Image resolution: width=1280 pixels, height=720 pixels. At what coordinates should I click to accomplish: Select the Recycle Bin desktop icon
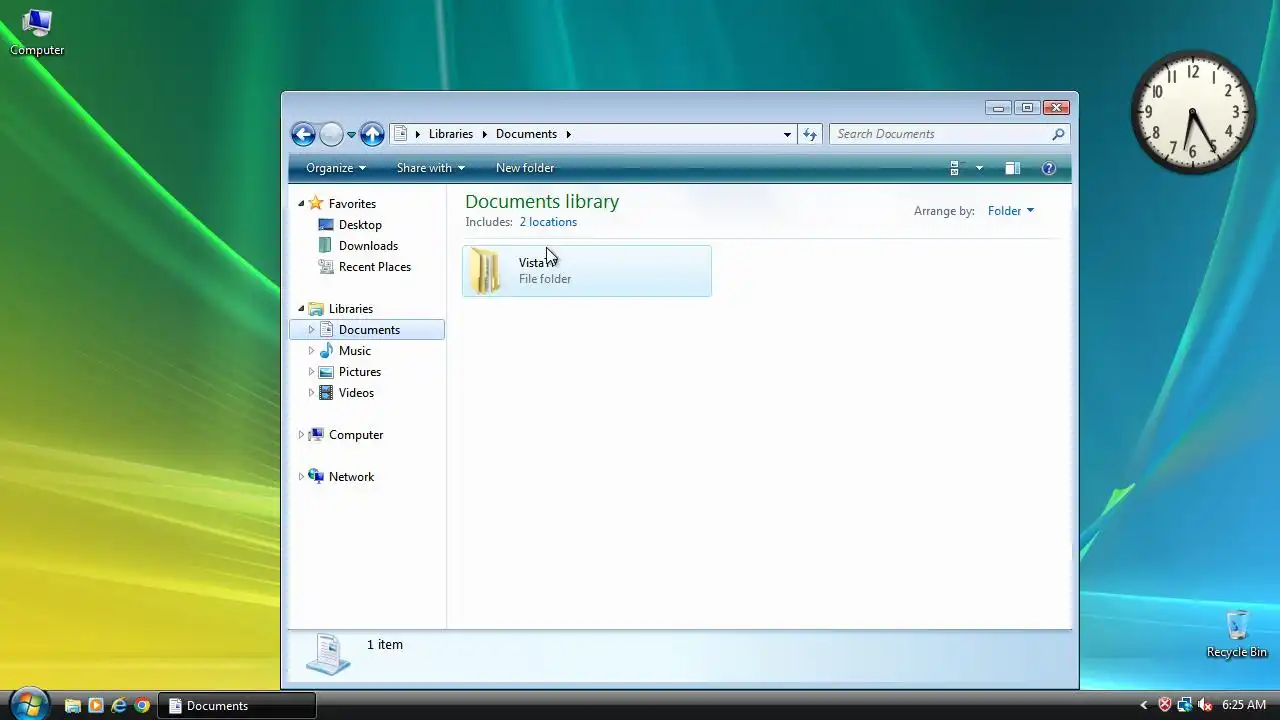click(x=1237, y=634)
